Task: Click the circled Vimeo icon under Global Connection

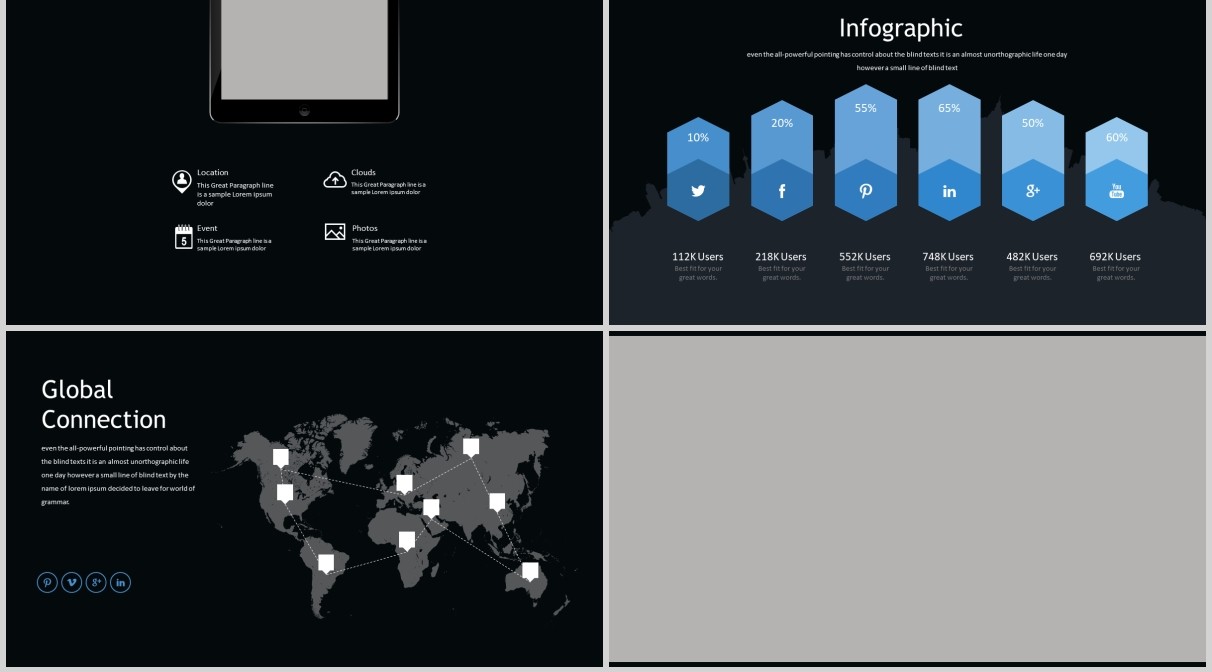Action: [x=72, y=582]
